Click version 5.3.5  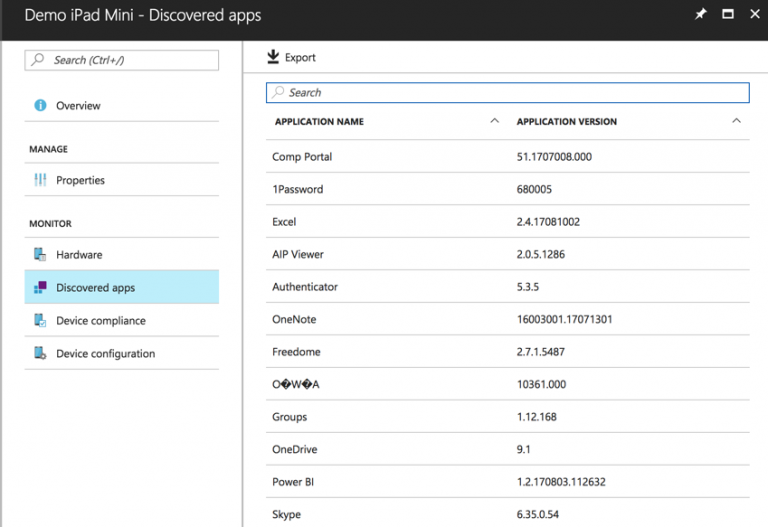point(528,287)
